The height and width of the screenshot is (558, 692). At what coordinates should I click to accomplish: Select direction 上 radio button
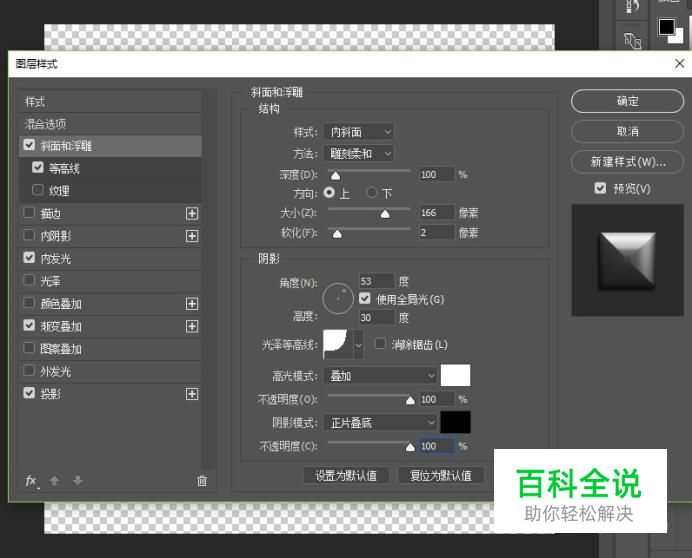click(329, 192)
